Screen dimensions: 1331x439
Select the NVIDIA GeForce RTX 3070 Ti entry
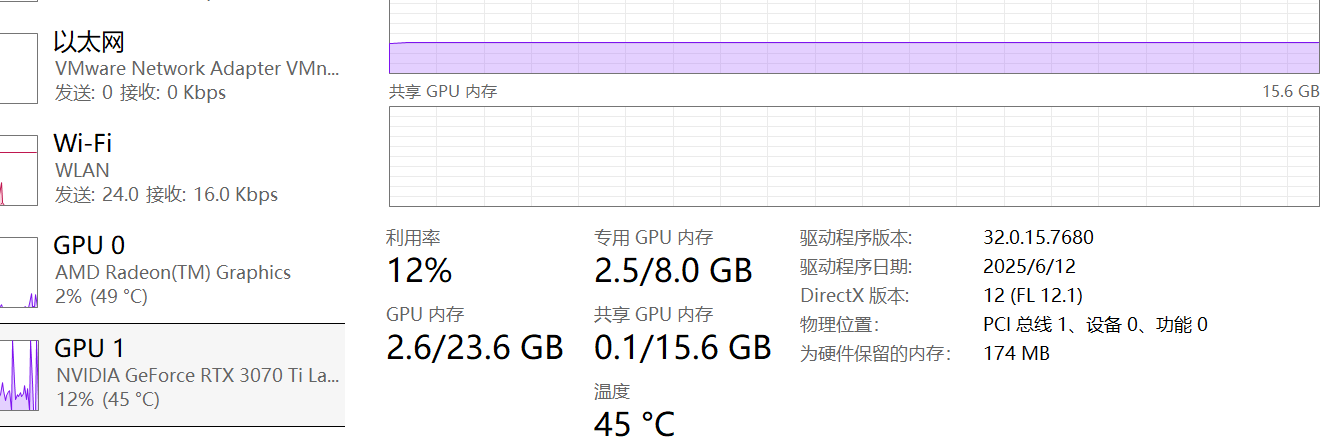pyautogui.click(x=196, y=374)
